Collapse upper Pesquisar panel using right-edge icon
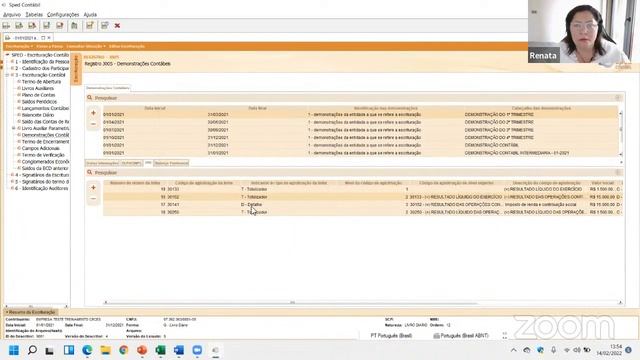Screen dimensions: 640x360 click(618, 98)
